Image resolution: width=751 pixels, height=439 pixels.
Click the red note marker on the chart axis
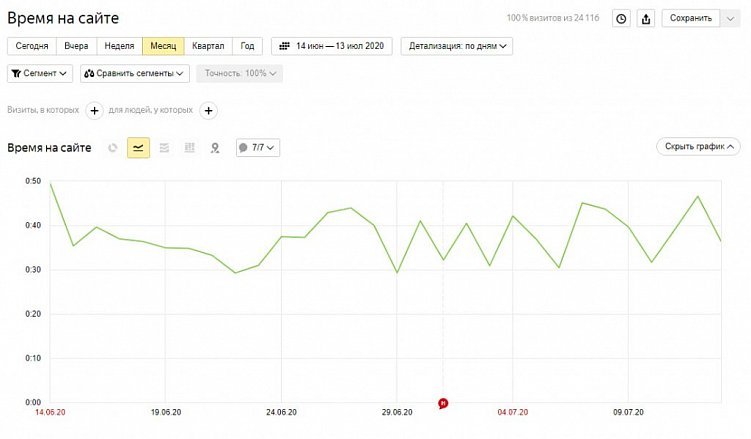443,404
